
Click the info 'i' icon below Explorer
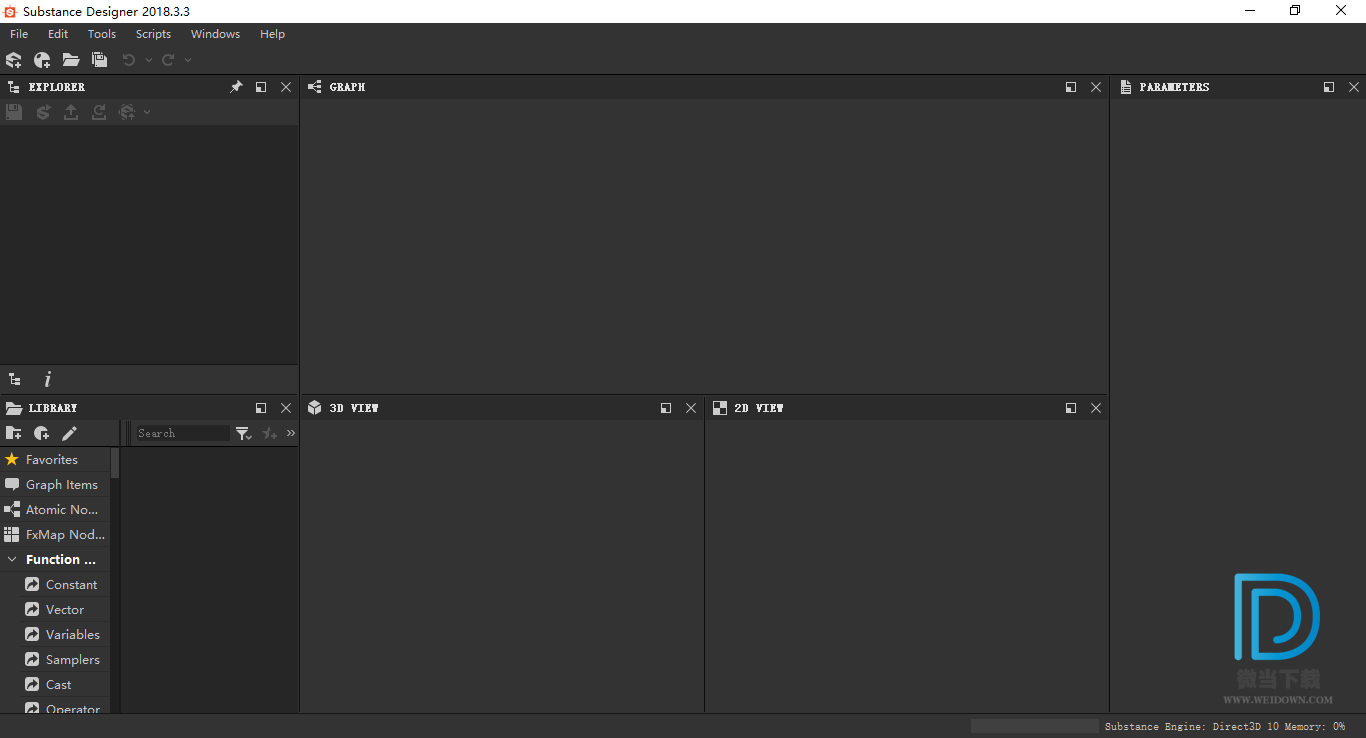point(47,380)
